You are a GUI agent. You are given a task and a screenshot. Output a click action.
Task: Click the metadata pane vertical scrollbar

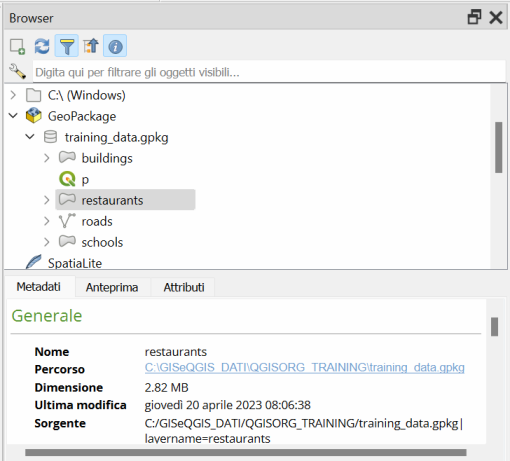(495, 327)
